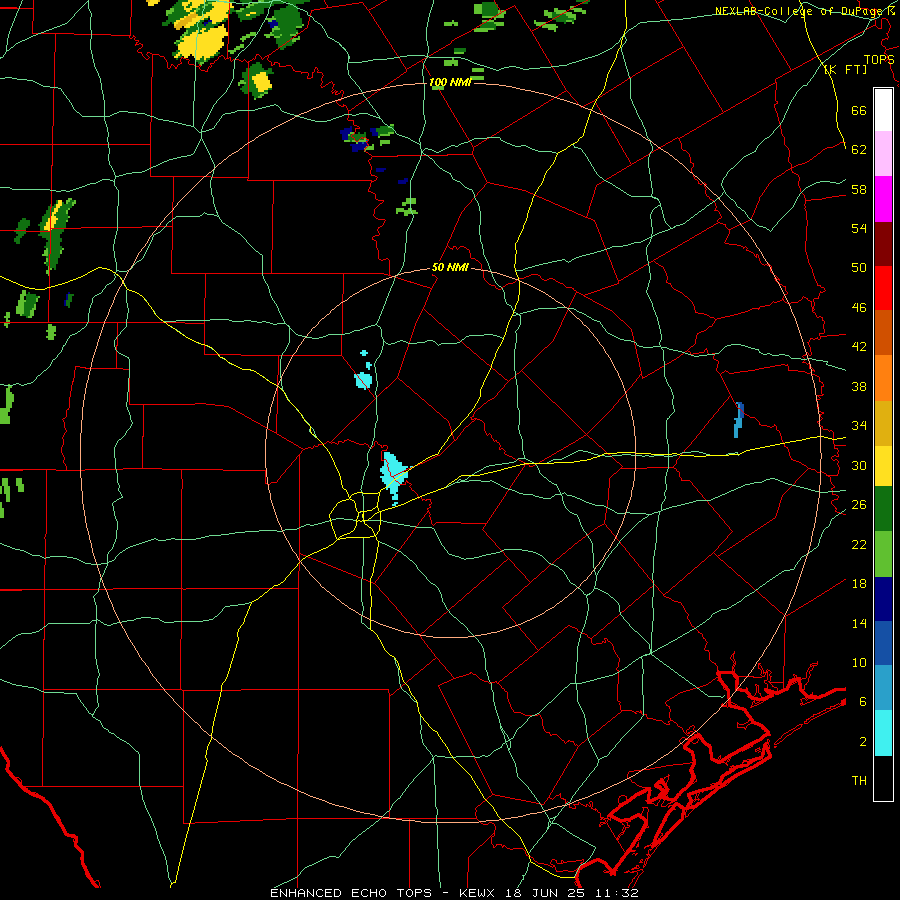
Task: Pick the dark red (maroon) legend swatch
Action: tap(883, 243)
